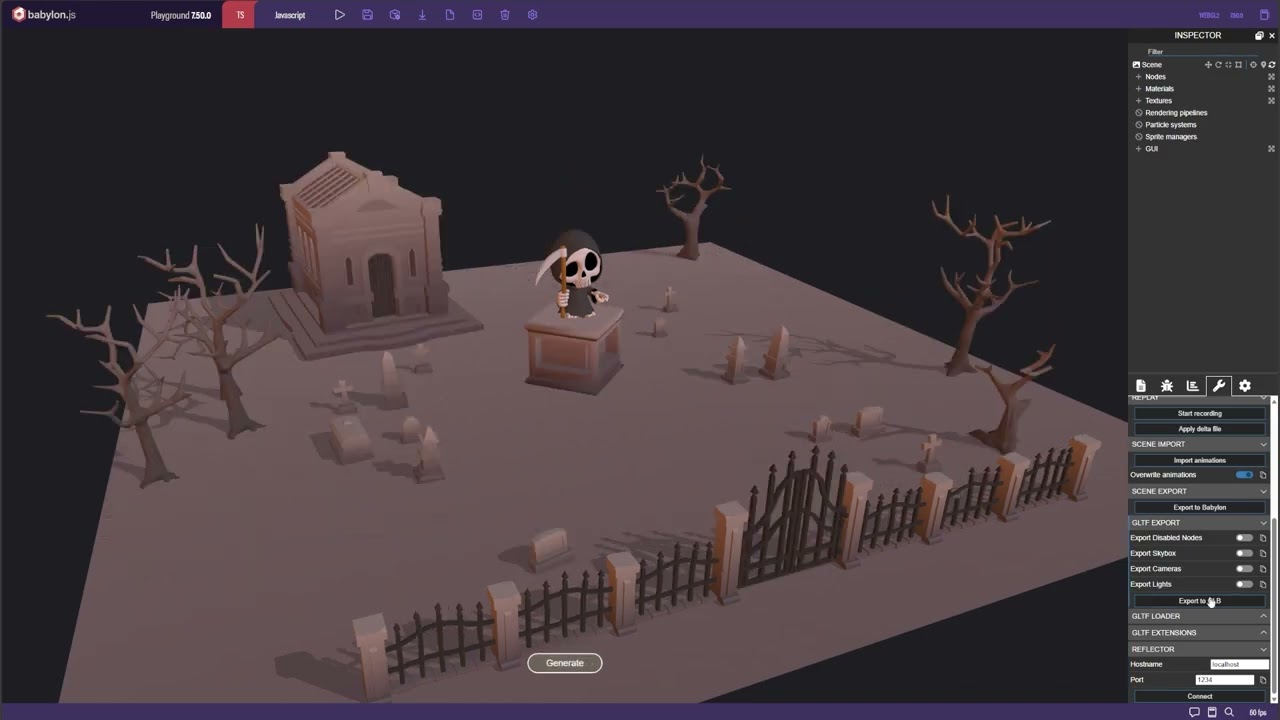The image size is (1280, 720).
Task: Click the code editor icon in the toolbar
Action: pos(477,15)
